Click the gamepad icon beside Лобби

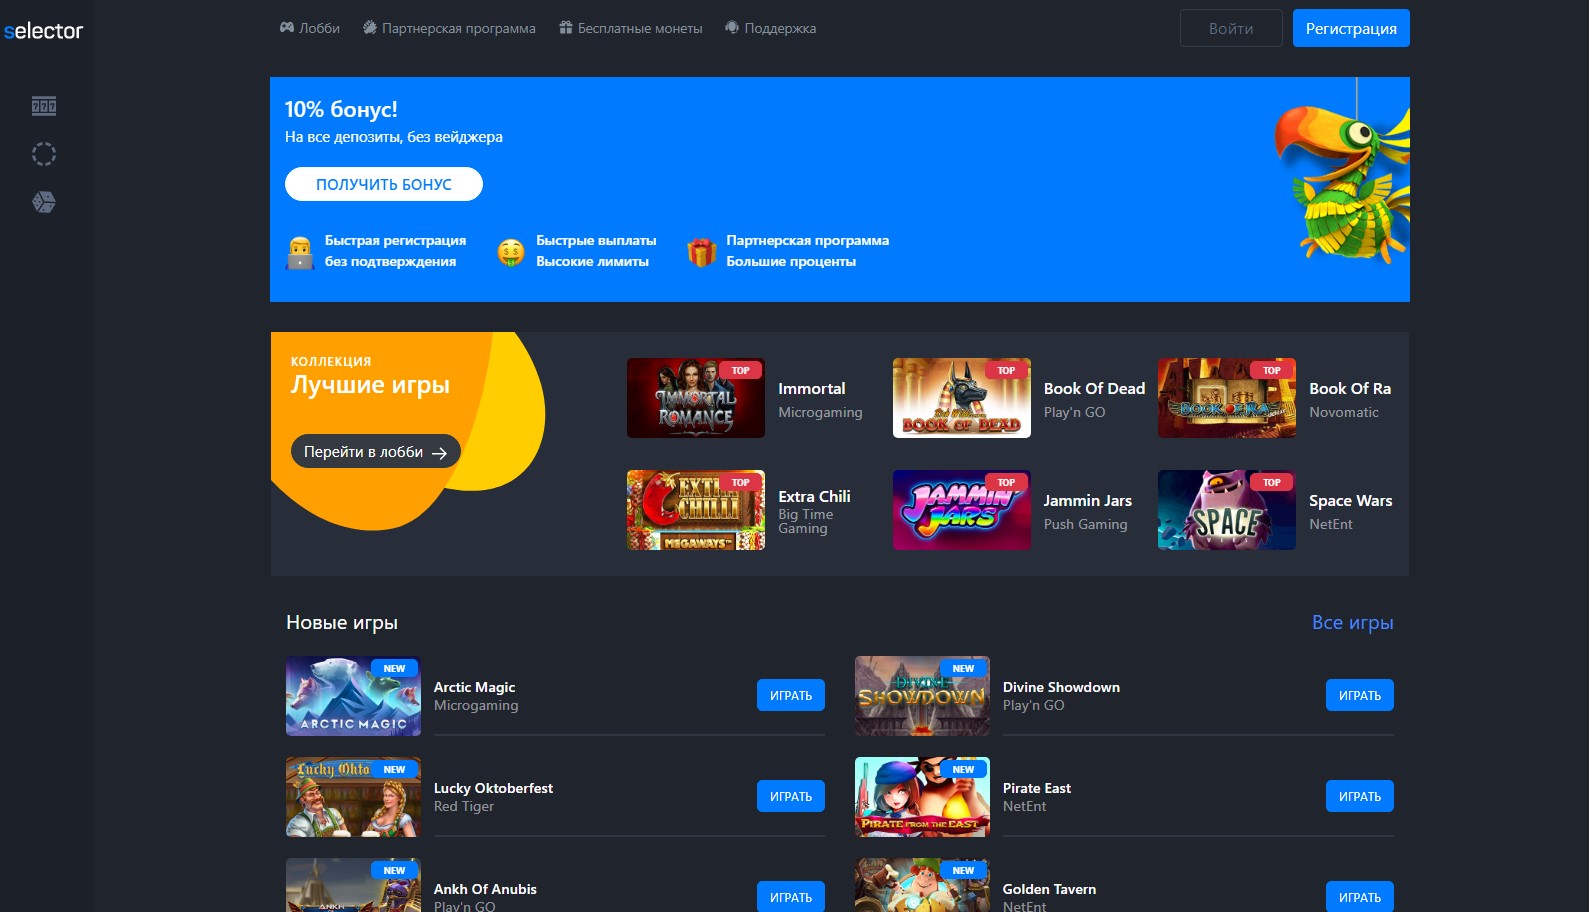(x=287, y=28)
